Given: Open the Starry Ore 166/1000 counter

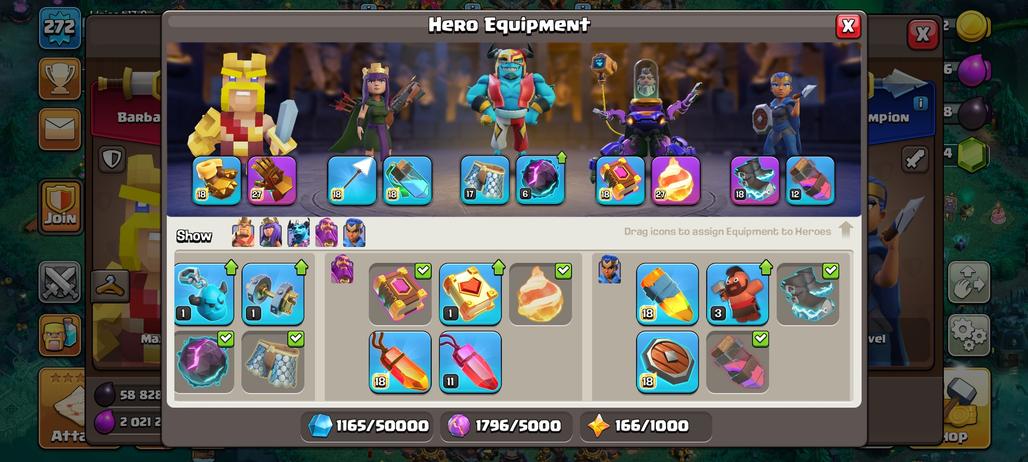Looking at the screenshot, I should (646, 426).
